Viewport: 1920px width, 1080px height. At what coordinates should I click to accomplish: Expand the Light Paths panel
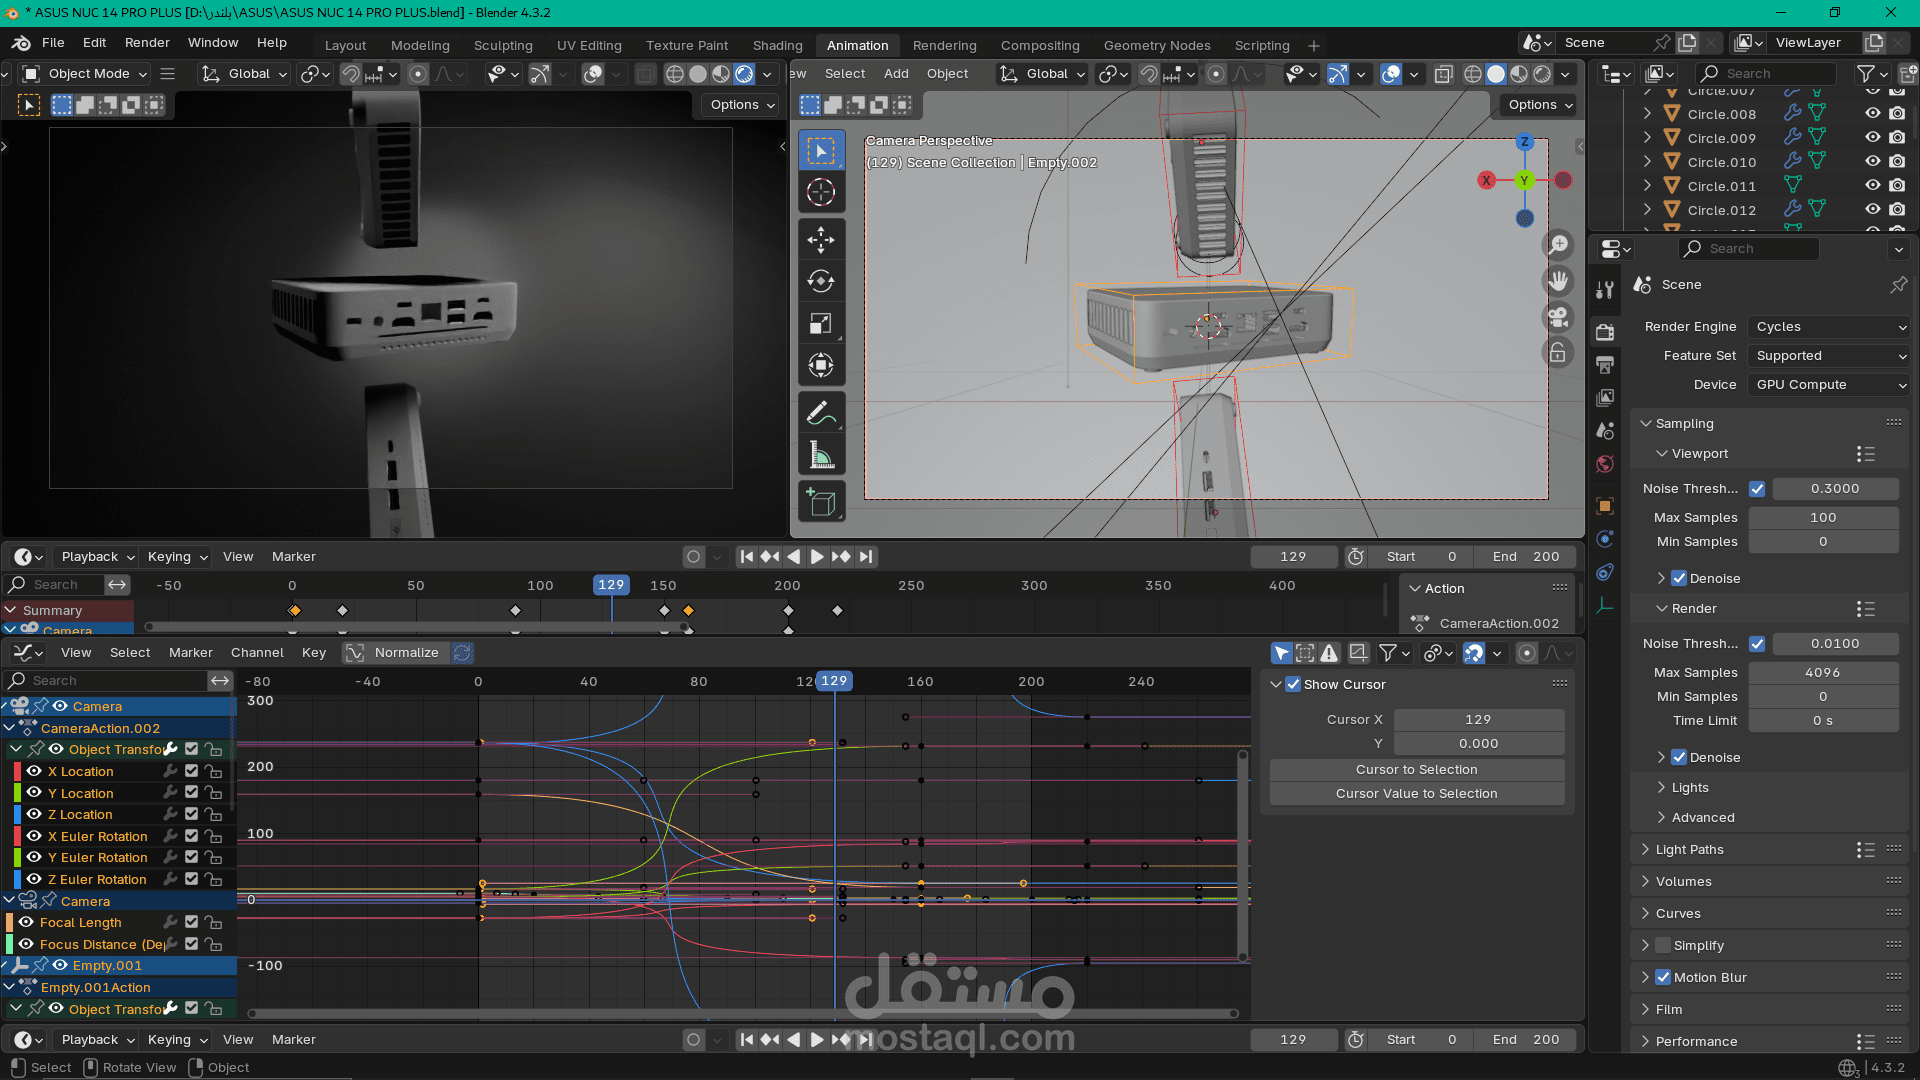[x=1689, y=849]
